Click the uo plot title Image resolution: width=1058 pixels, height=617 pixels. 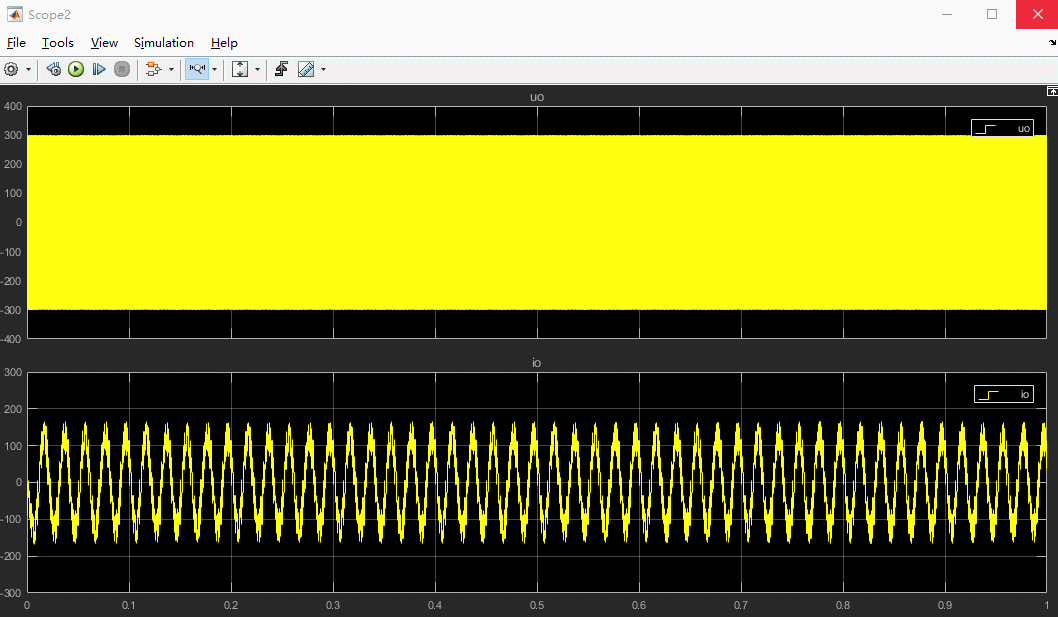pyautogui.click(x=537, y=97)
